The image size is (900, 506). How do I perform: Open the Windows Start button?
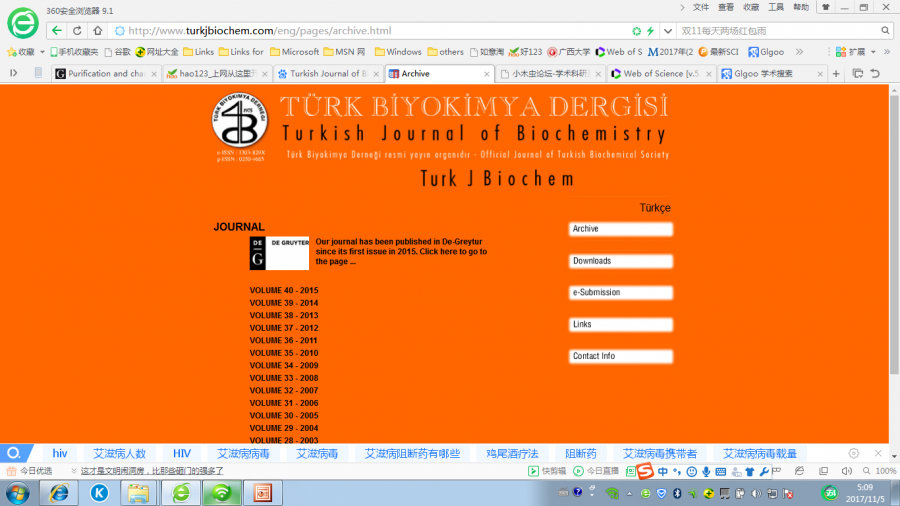pos(18,493)
